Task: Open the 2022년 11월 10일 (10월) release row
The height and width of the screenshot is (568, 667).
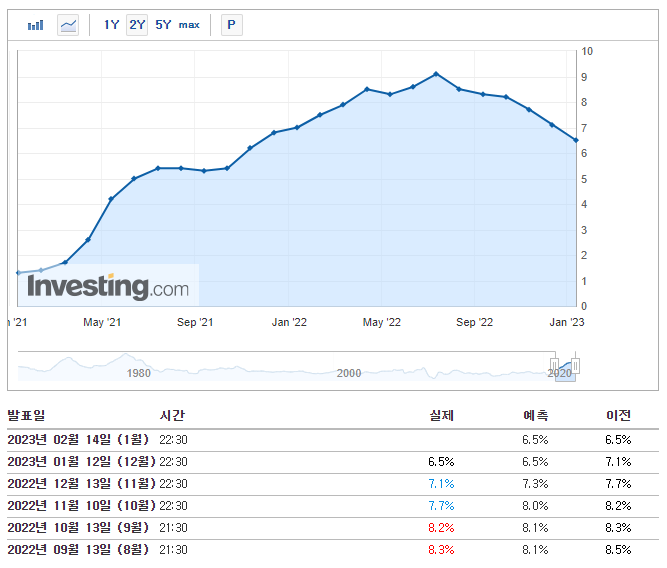Action: pos(333,506)
